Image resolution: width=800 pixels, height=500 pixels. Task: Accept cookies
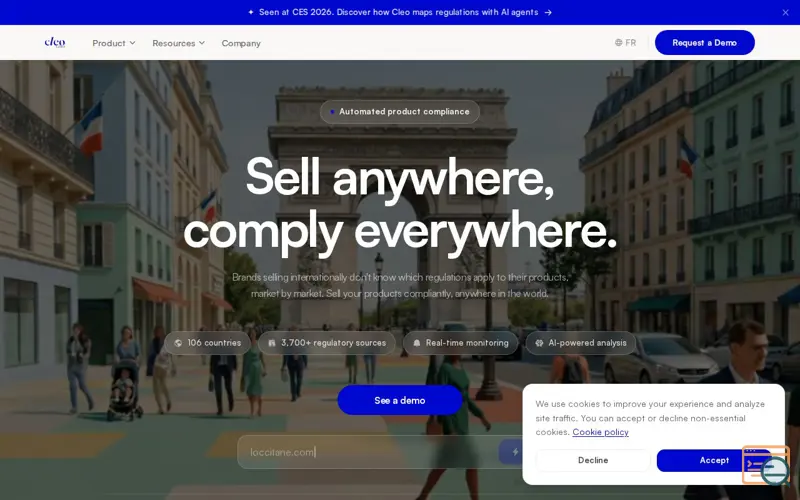(714, 460)
